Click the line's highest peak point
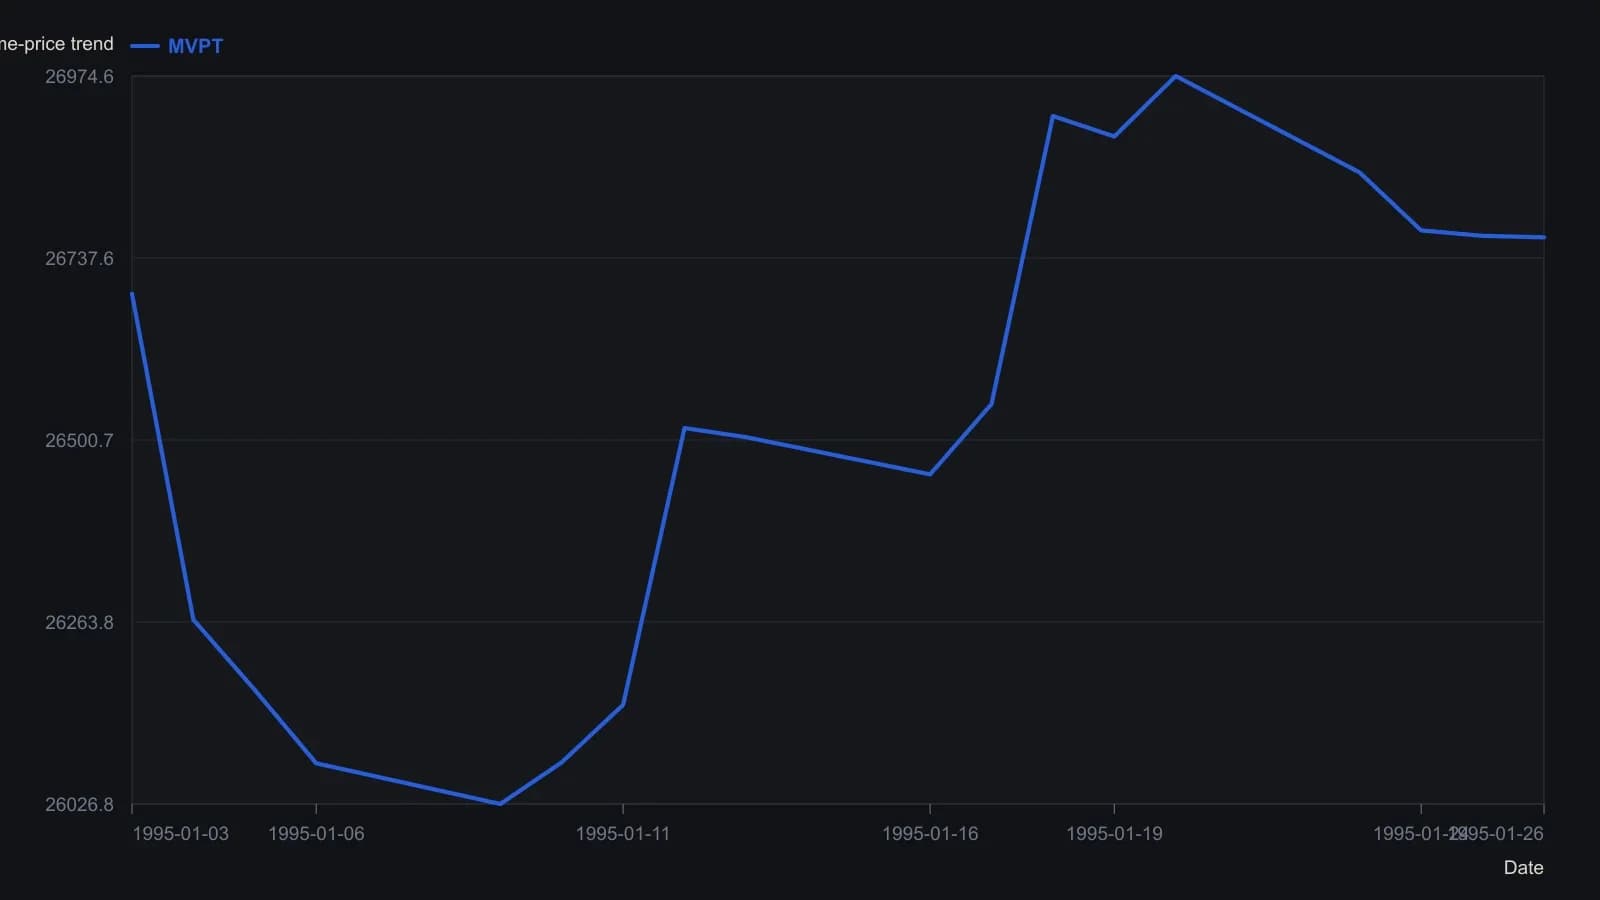The height and width of the screenshot is (900, 1600). [1175, 76]
